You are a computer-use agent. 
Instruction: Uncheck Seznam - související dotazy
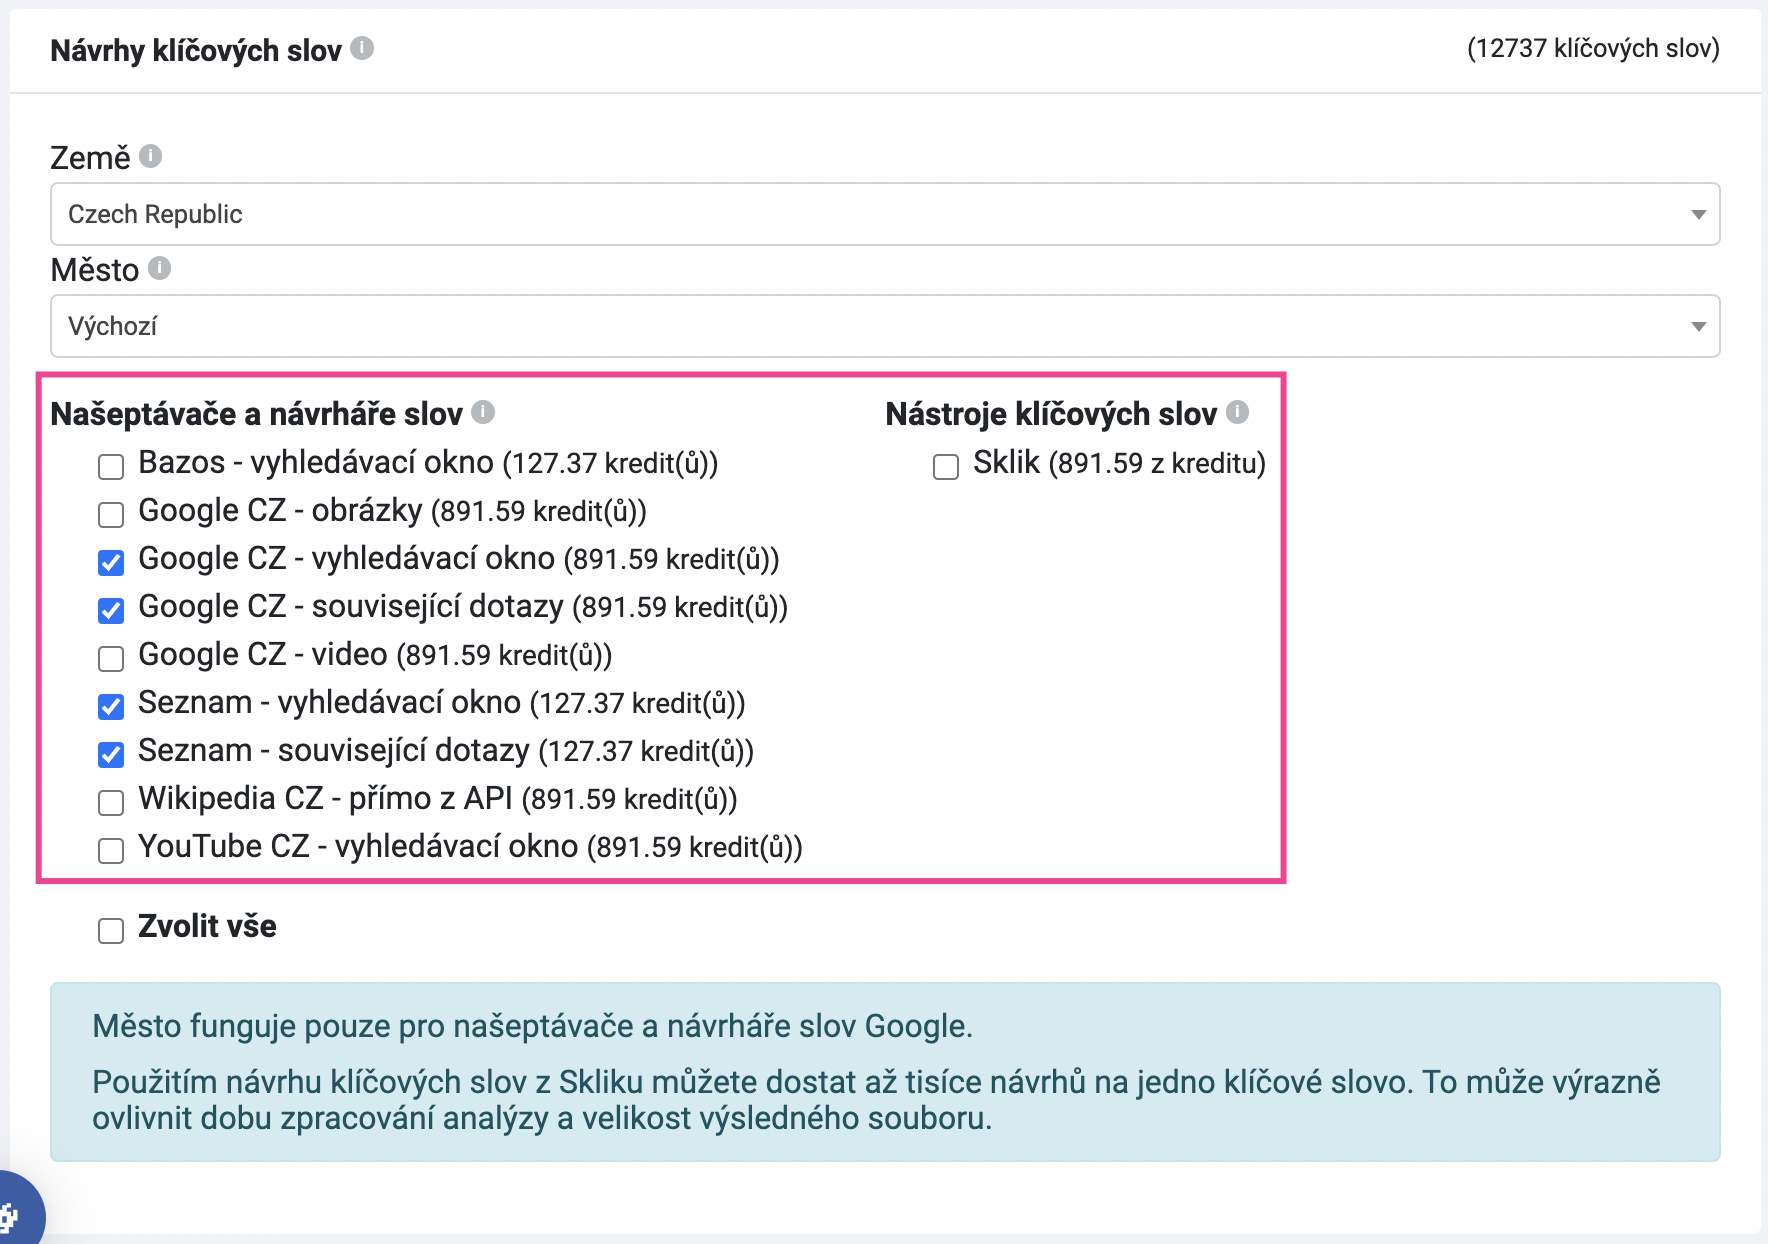tap(111, 755)
